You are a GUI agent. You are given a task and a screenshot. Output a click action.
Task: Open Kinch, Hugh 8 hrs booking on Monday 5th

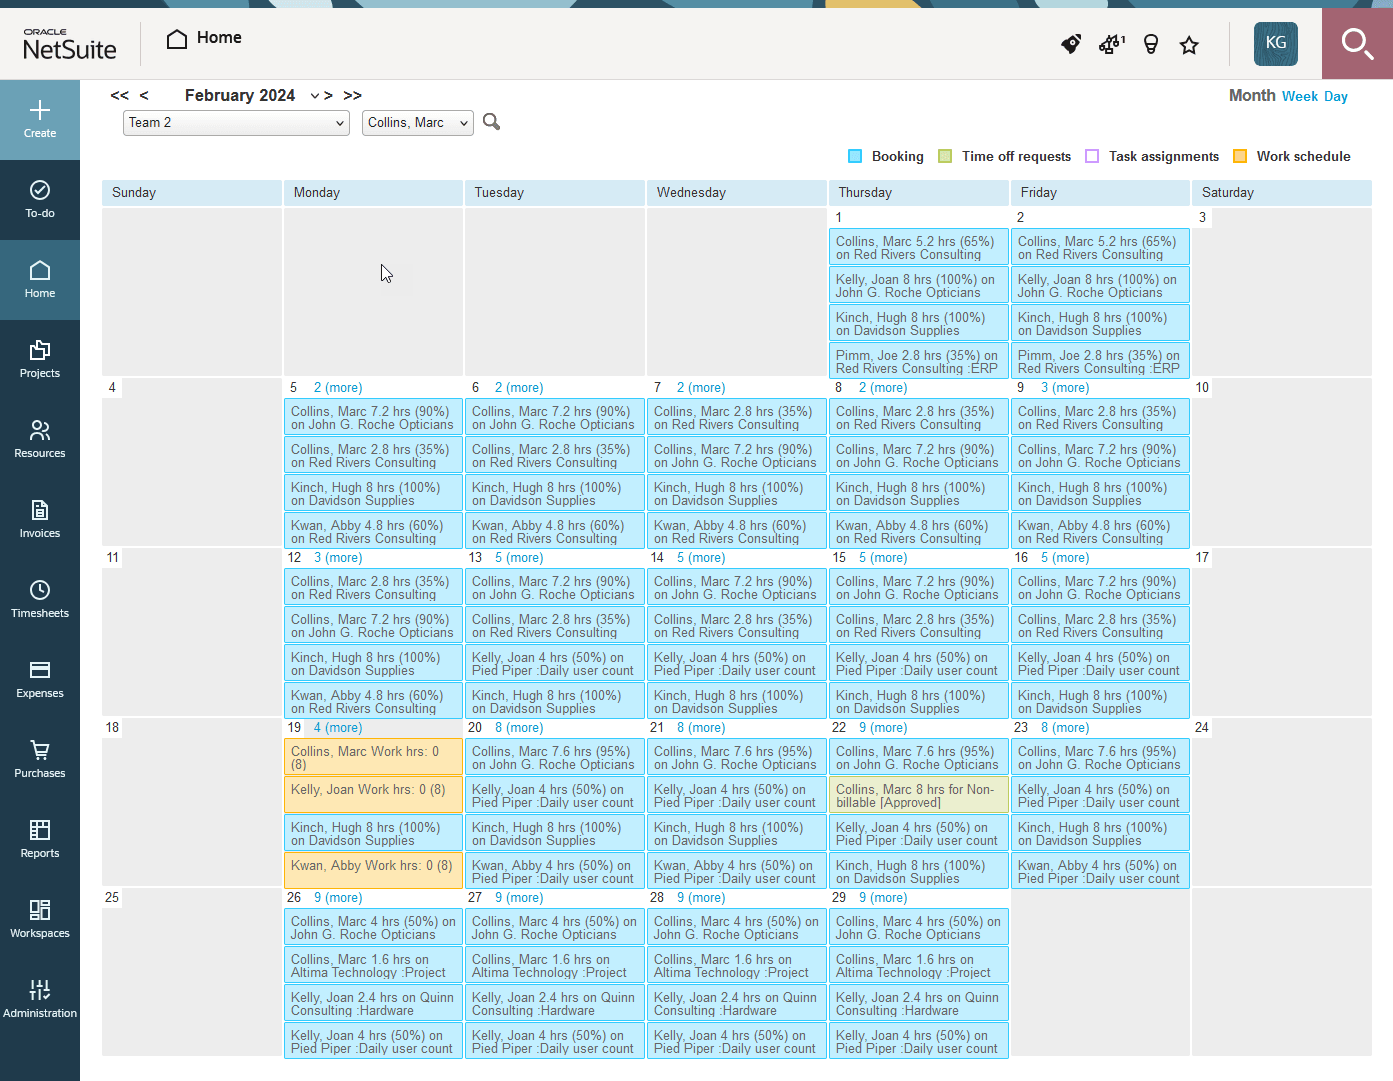[373, 494]
